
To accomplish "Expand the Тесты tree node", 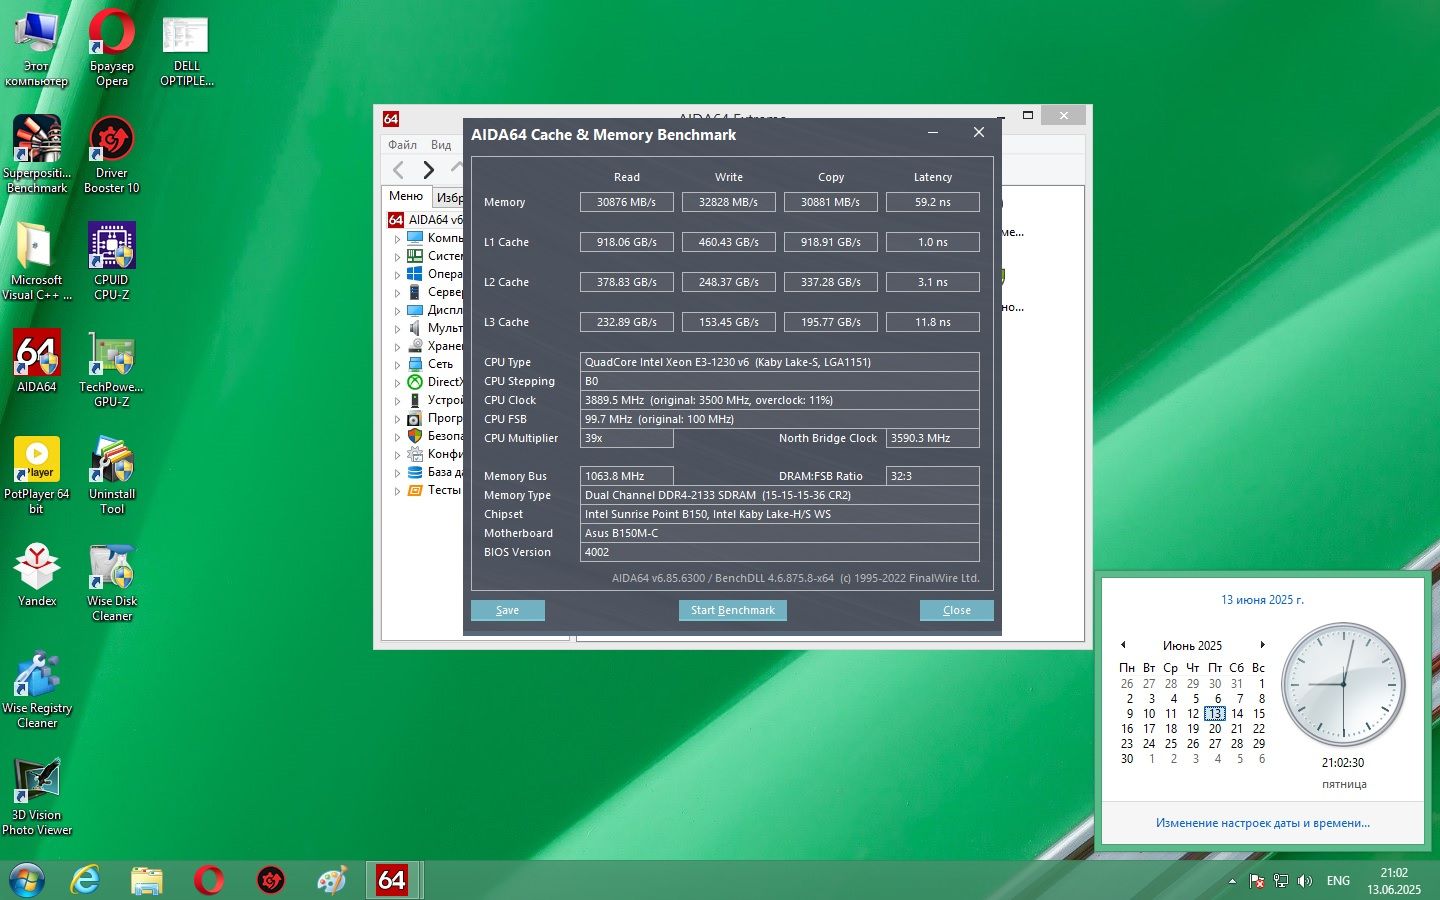I will (x=397, y=491).
